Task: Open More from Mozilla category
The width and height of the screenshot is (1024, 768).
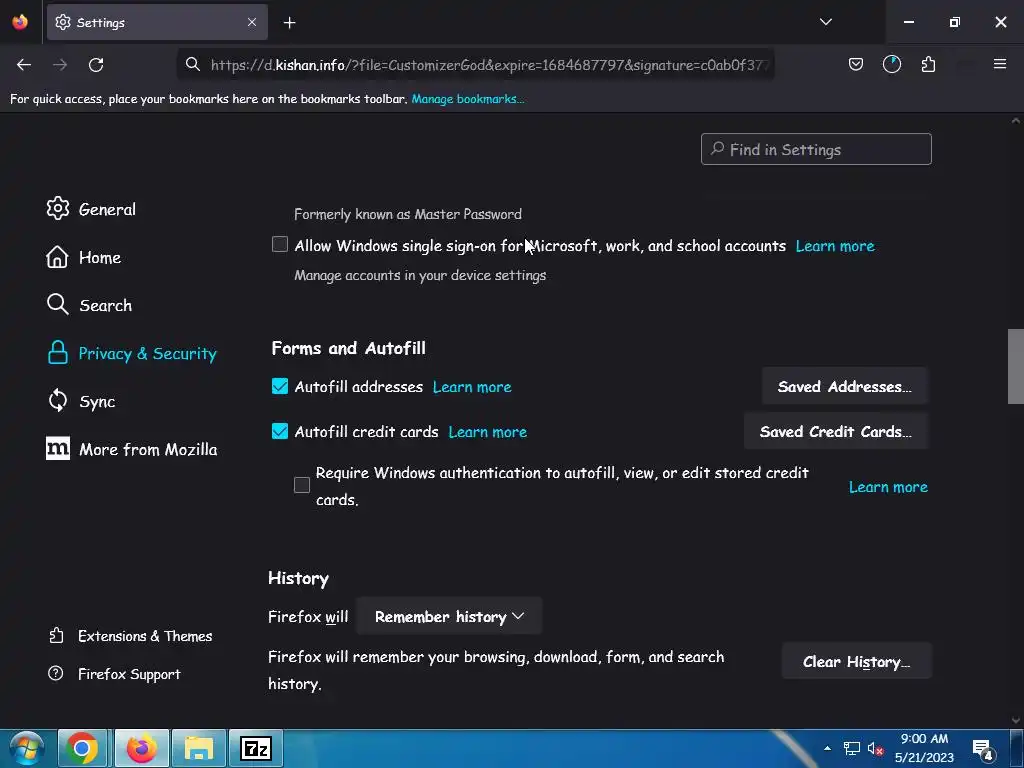Action: click(132, 449)
